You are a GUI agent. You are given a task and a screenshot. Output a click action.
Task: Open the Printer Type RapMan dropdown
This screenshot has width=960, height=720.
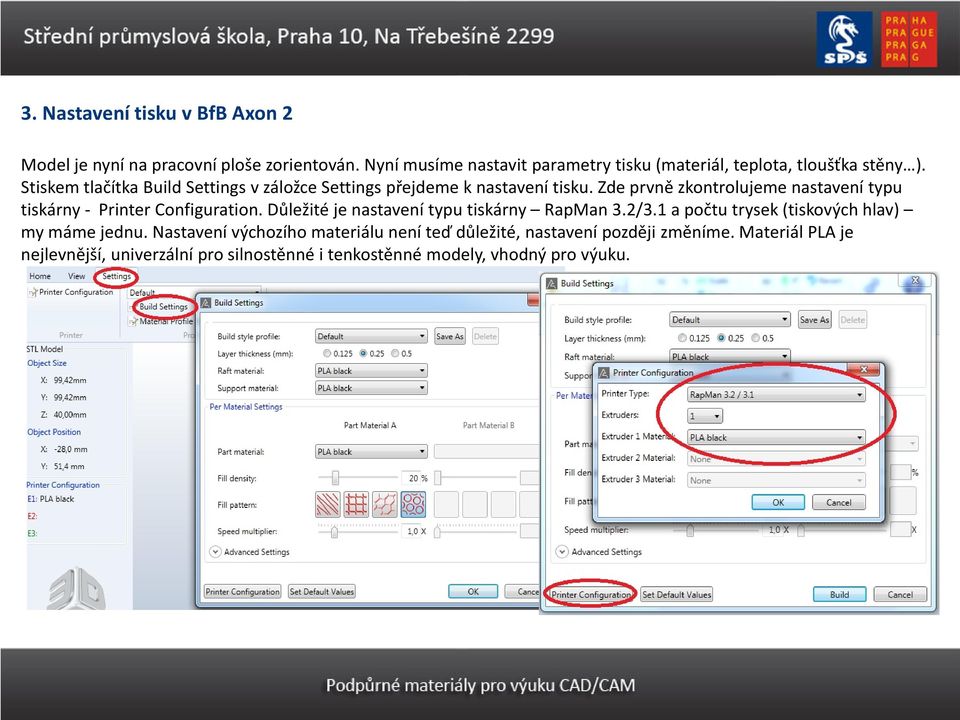[776, 394]
